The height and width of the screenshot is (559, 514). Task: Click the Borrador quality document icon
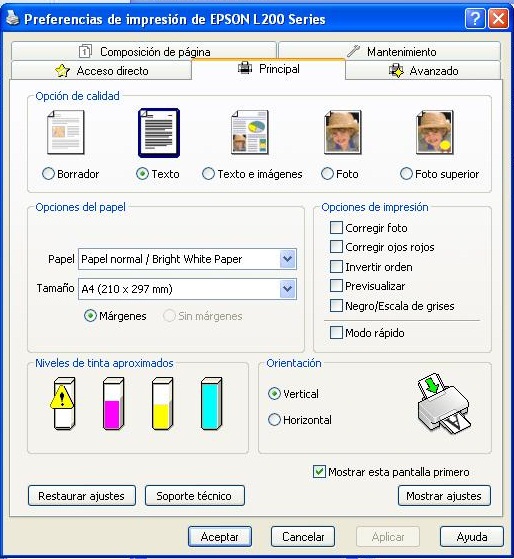click(x=66, y=132)
